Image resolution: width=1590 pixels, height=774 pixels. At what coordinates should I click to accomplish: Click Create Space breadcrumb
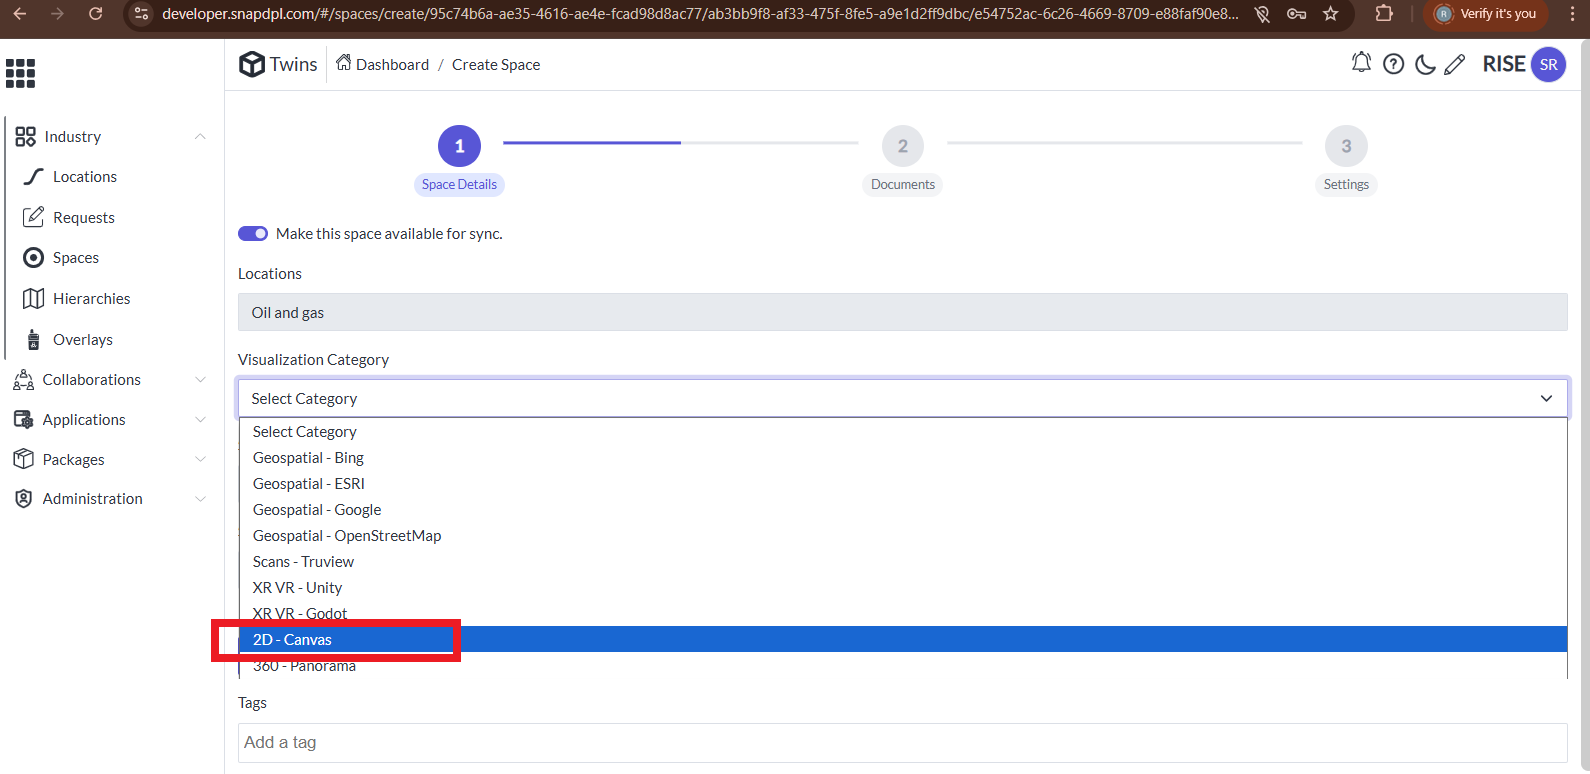[496, 64]
